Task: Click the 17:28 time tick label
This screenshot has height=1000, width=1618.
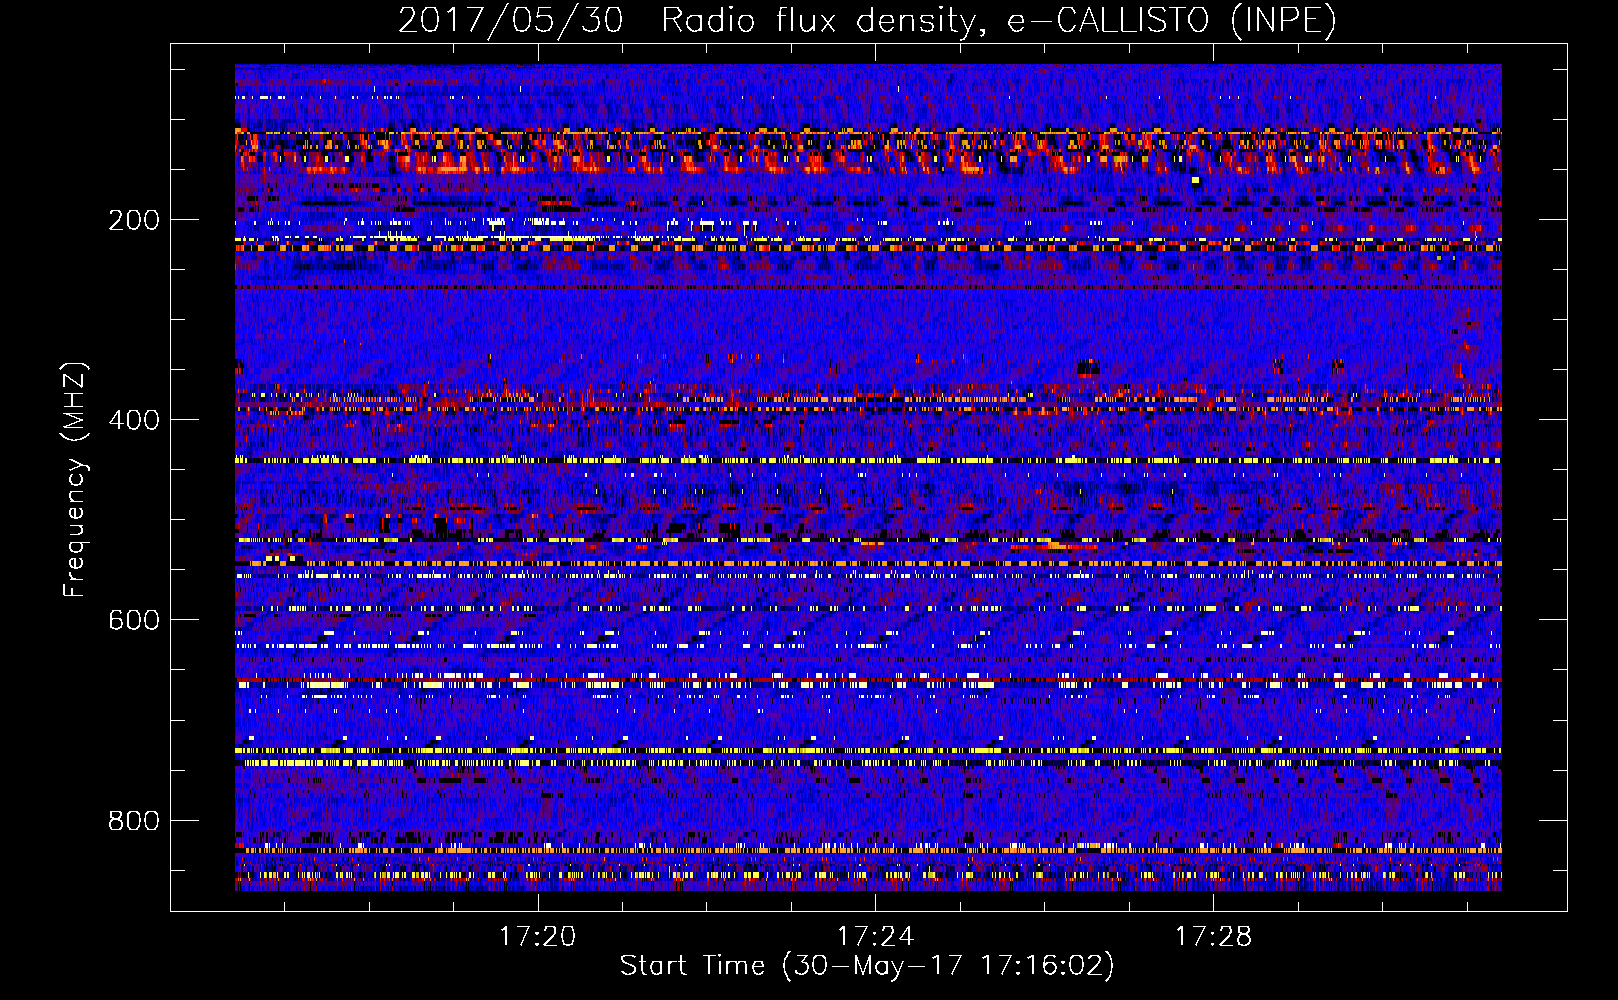Action: pos(1213,937)
